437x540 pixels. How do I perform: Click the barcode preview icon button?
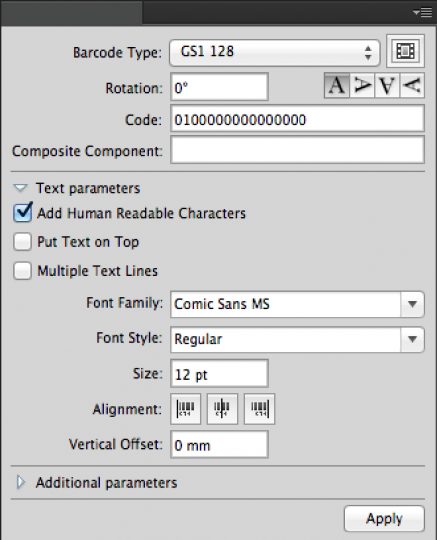click(405, 51)
